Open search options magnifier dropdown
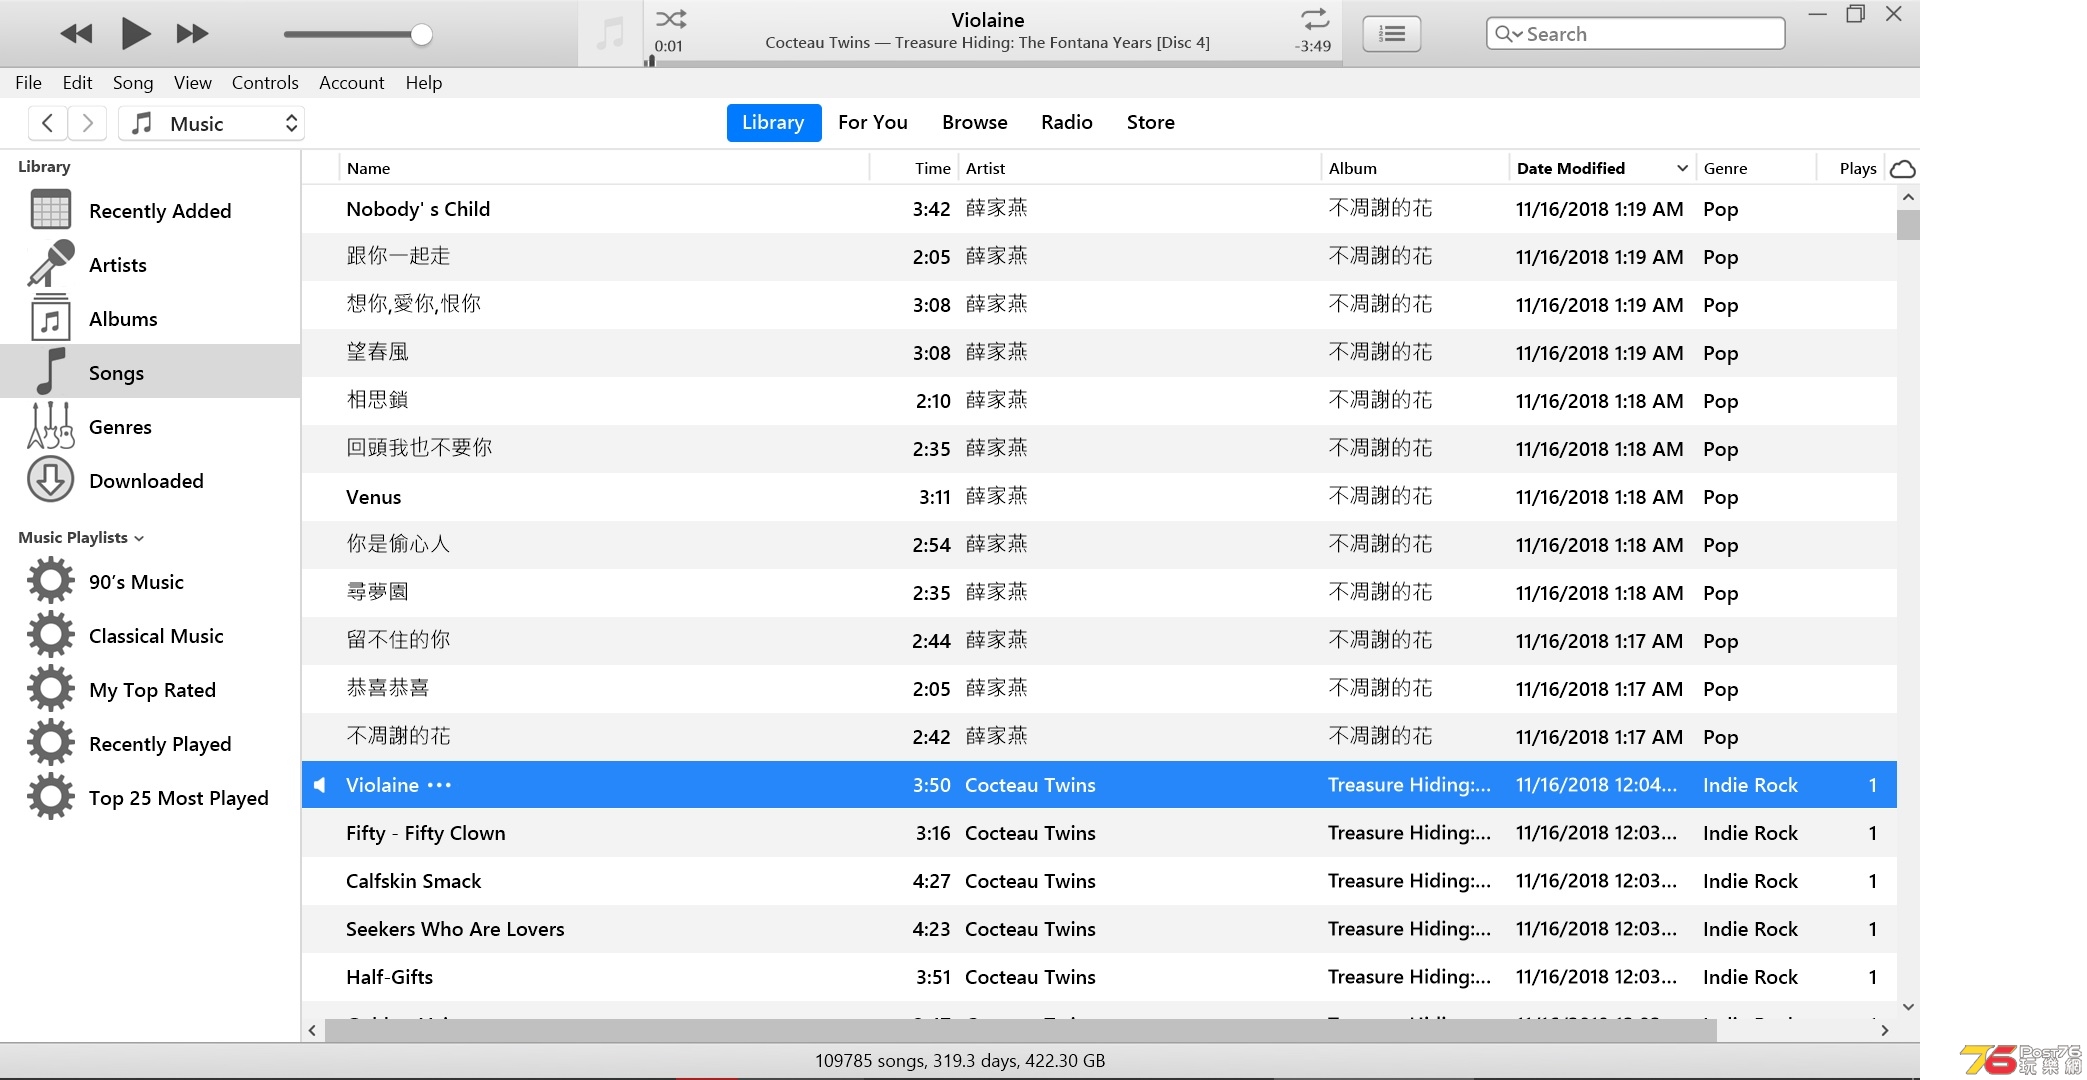This screenshot has width=2087, height=1080. 1508,34
